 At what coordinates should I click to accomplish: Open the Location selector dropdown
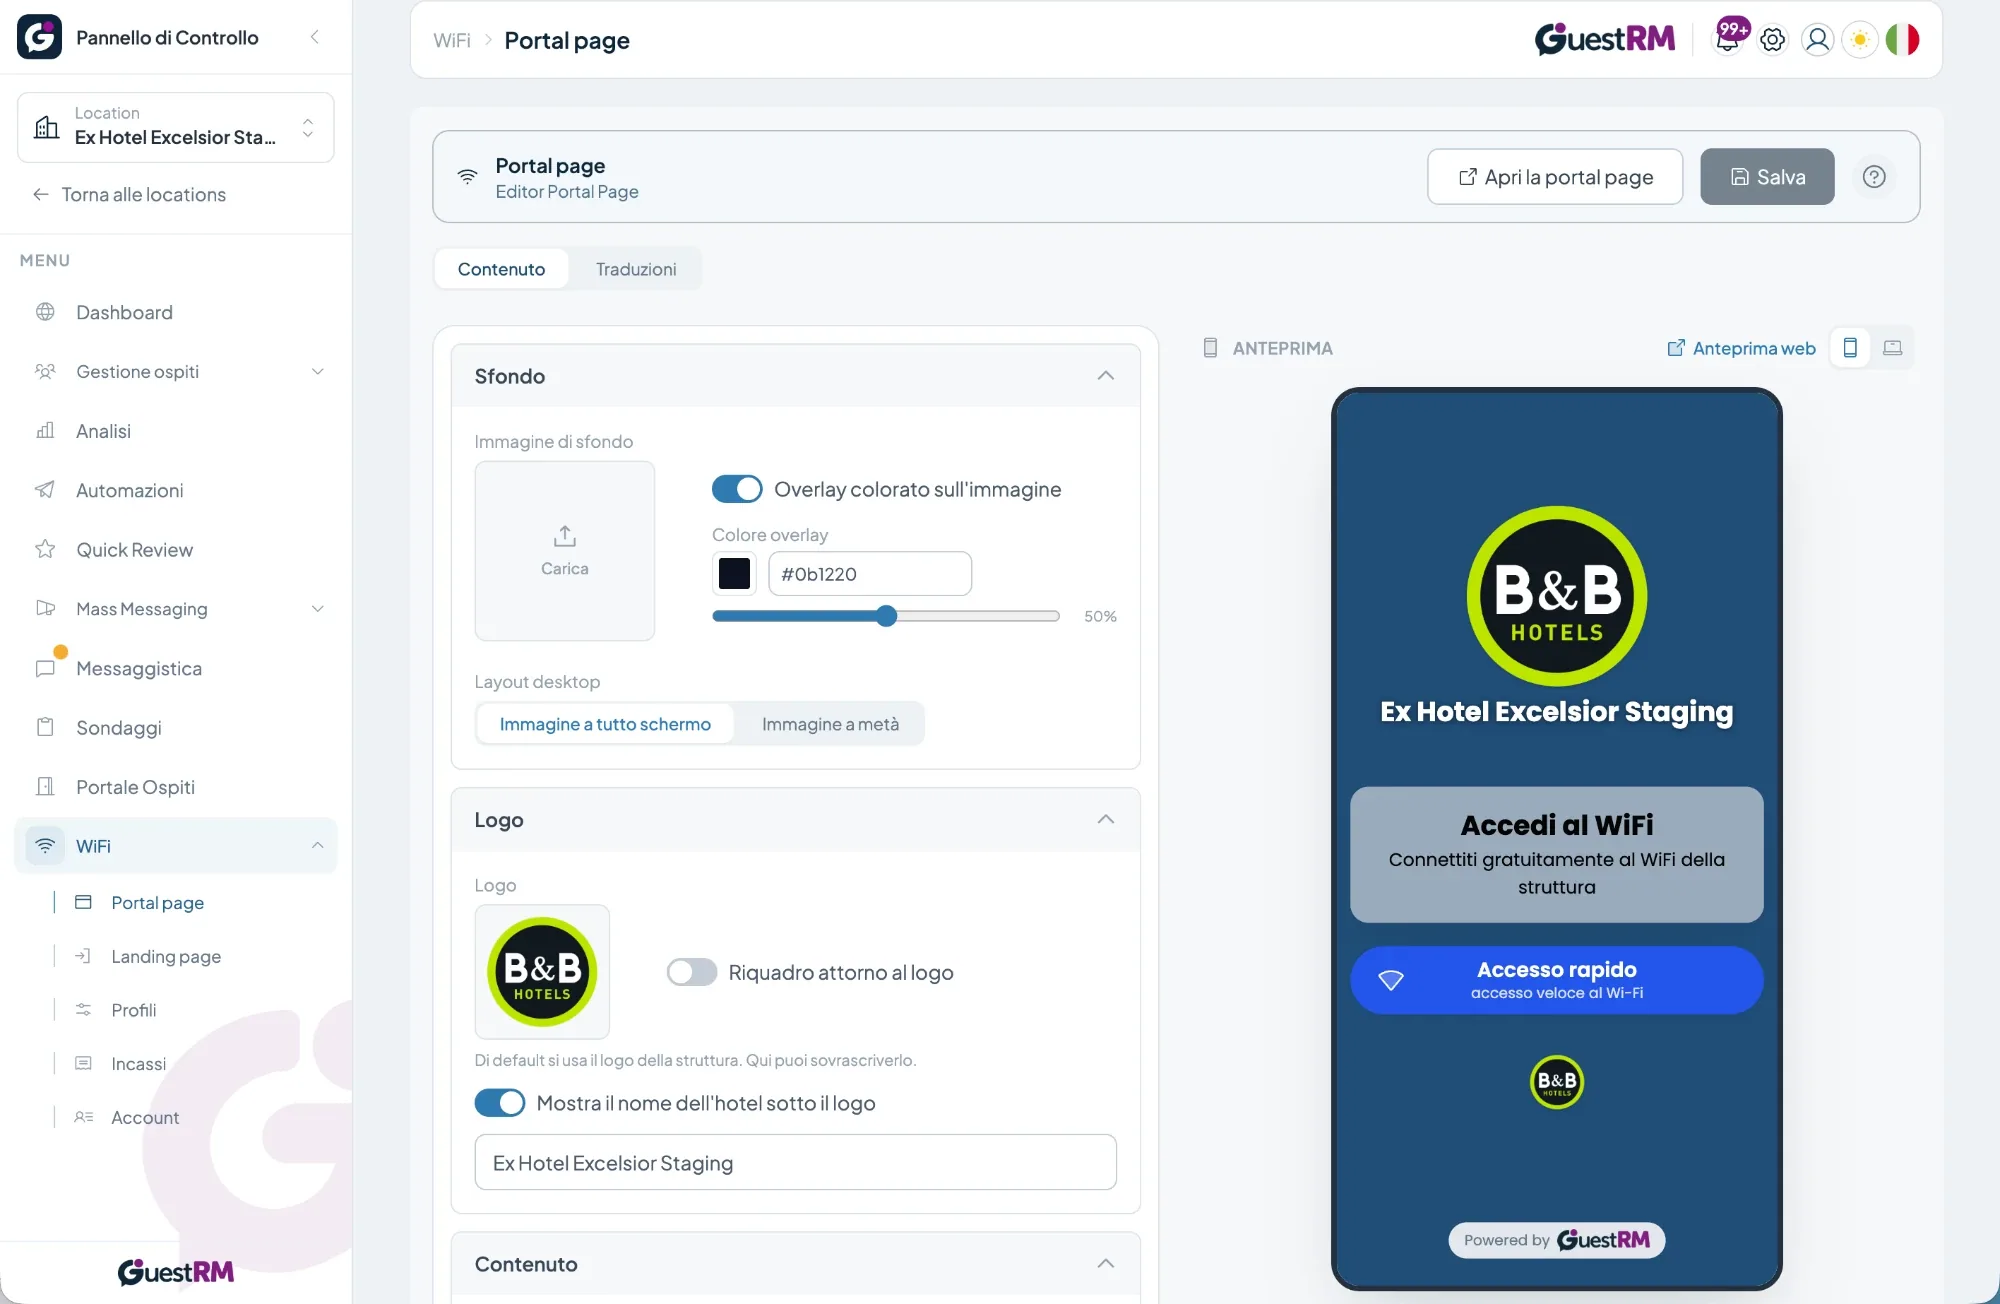tap(176, 127)
